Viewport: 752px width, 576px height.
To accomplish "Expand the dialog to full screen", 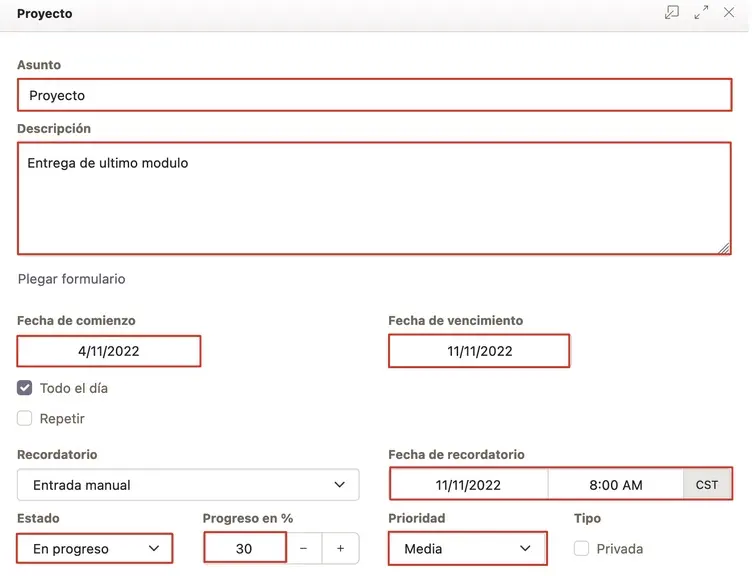I will click(x=701, y=12).
